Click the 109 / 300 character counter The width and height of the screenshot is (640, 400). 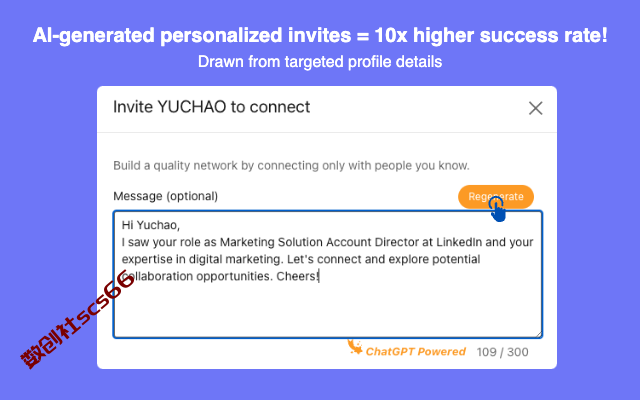click(x=502, y=352)
